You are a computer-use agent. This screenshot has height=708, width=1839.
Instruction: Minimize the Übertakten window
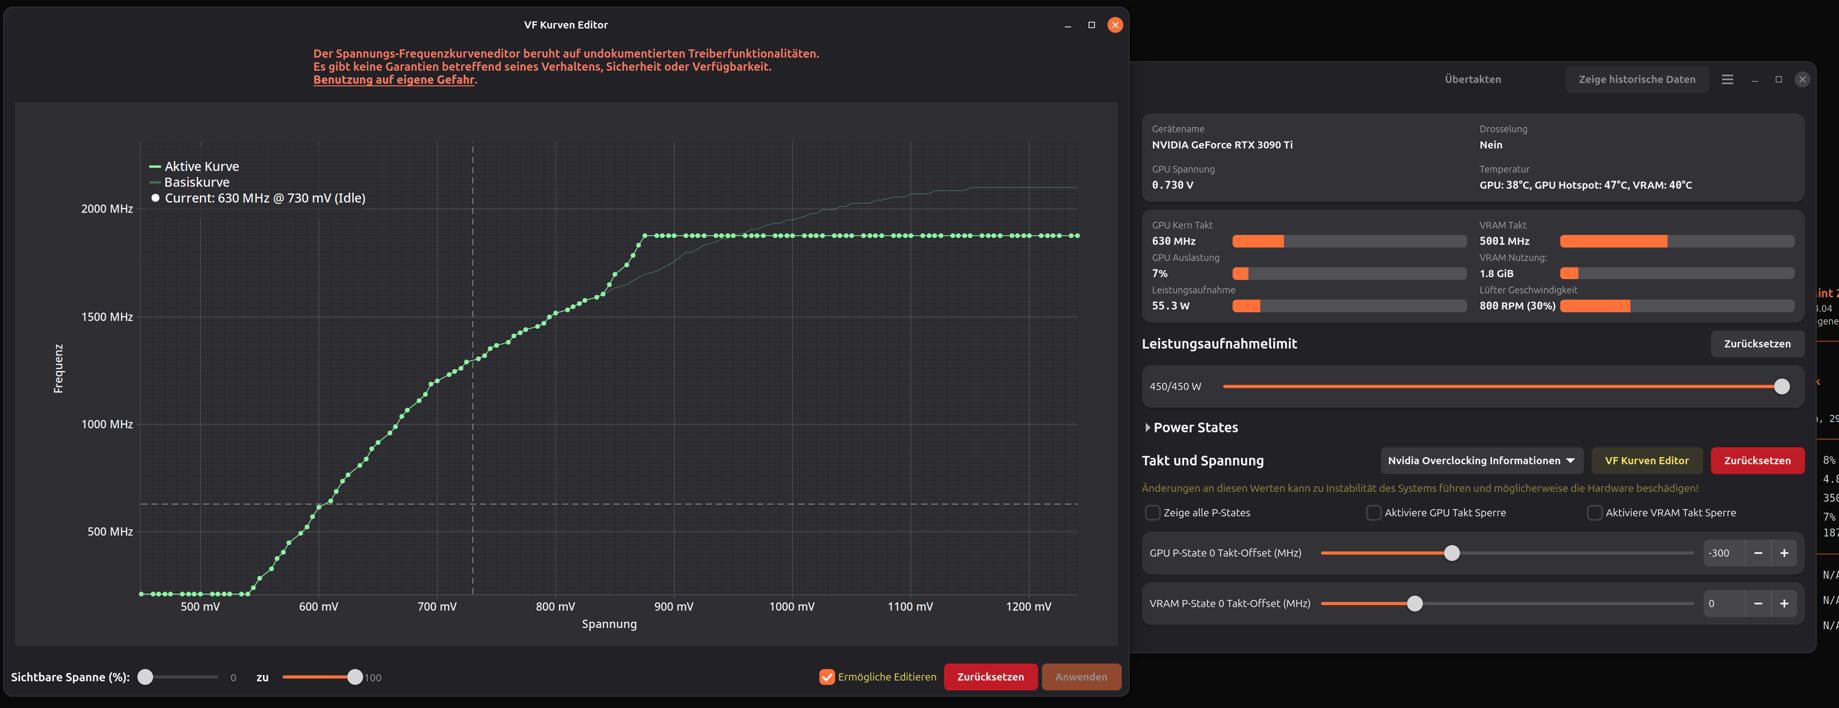tap(1755, 79)
